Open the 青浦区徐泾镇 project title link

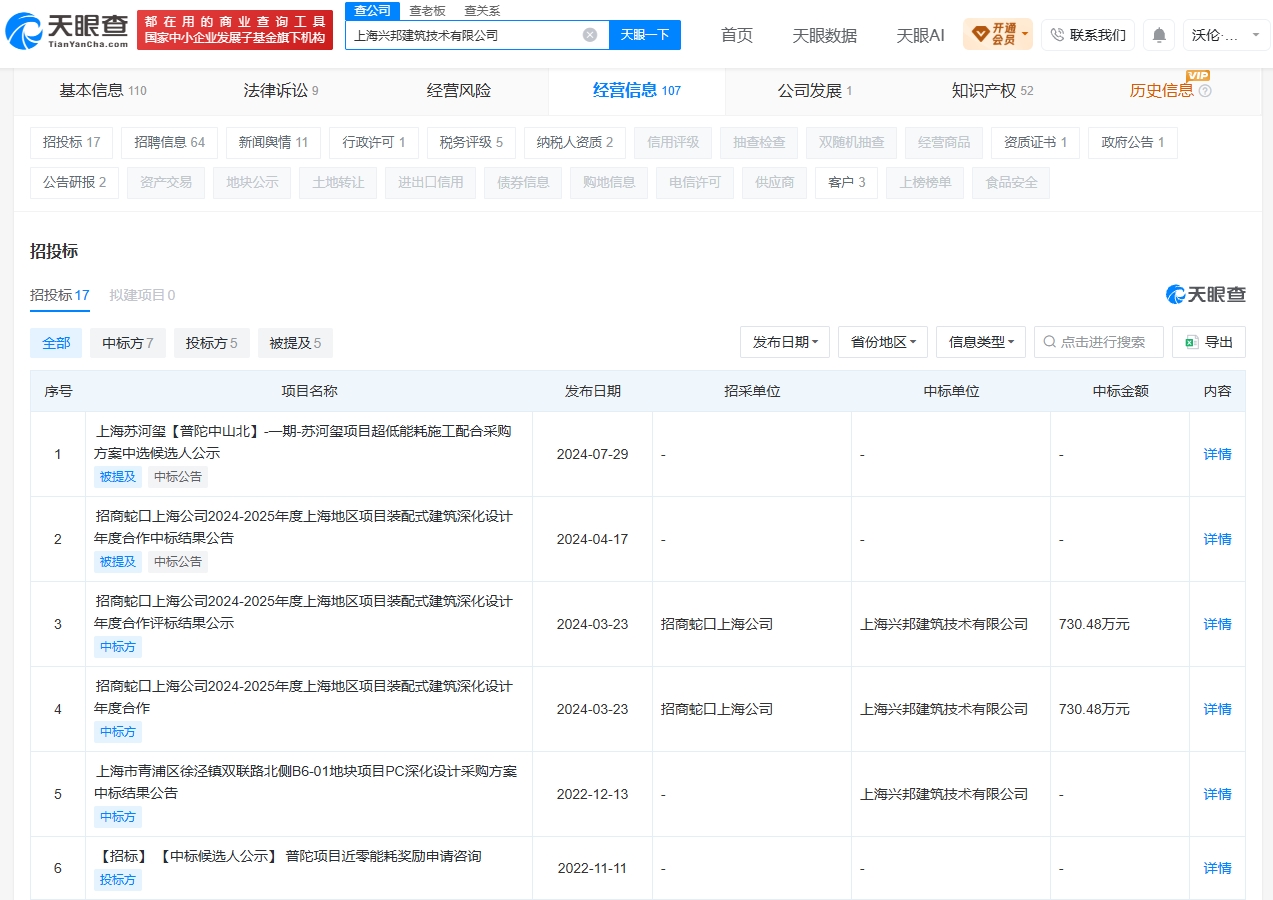[x=305, y=782]
